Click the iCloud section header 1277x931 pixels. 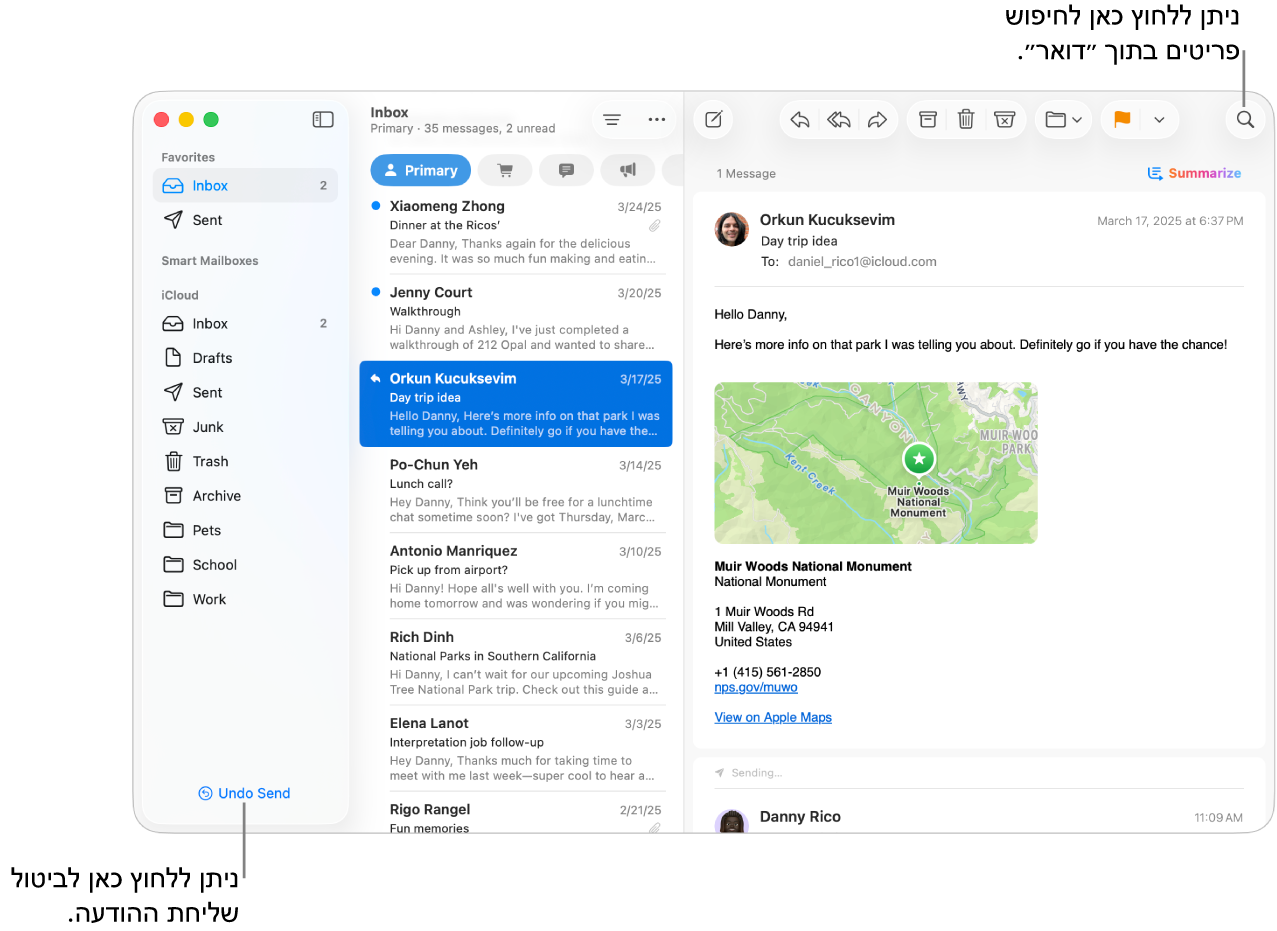[x=180, y=295]
